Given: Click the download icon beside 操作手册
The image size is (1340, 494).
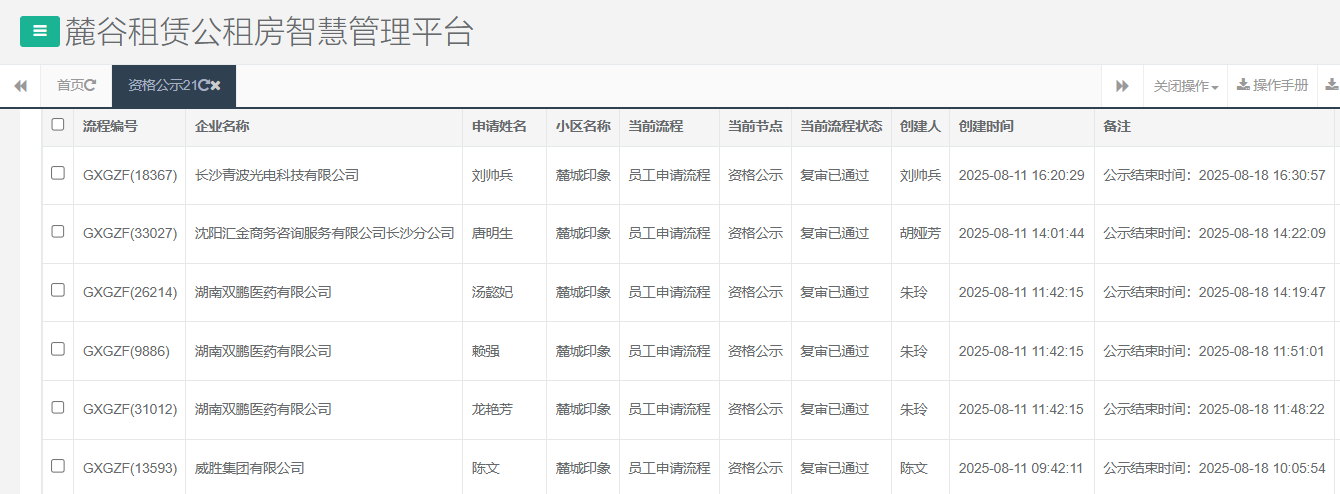Looking at the screenshot, I should [1243, 86].
